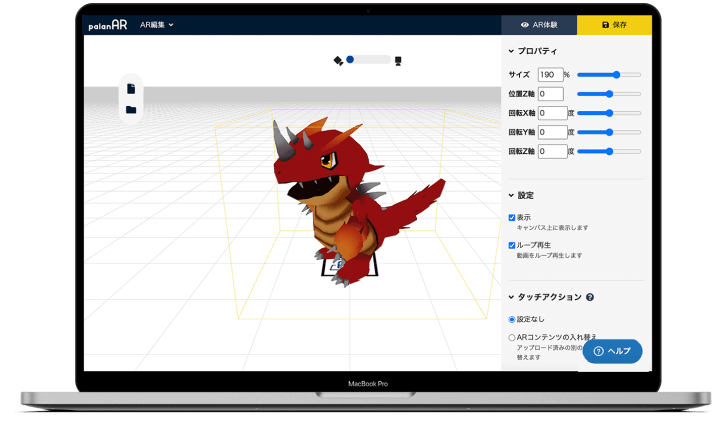Click the yellow 保存 save button
The image size is (727, 422).
pyautogui.click(x=614, y=25)
